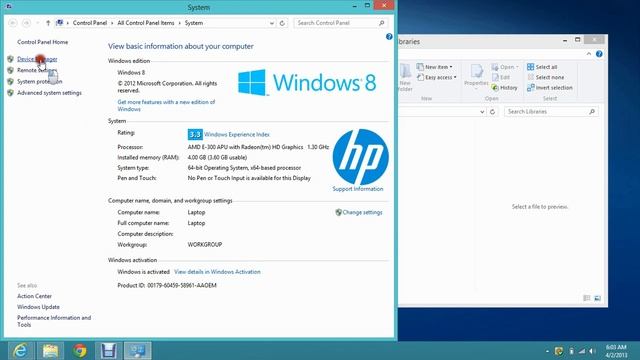Click System control panel taskbar icon
640x360 pixels.
pyautogui.click(x=138, y=351)
